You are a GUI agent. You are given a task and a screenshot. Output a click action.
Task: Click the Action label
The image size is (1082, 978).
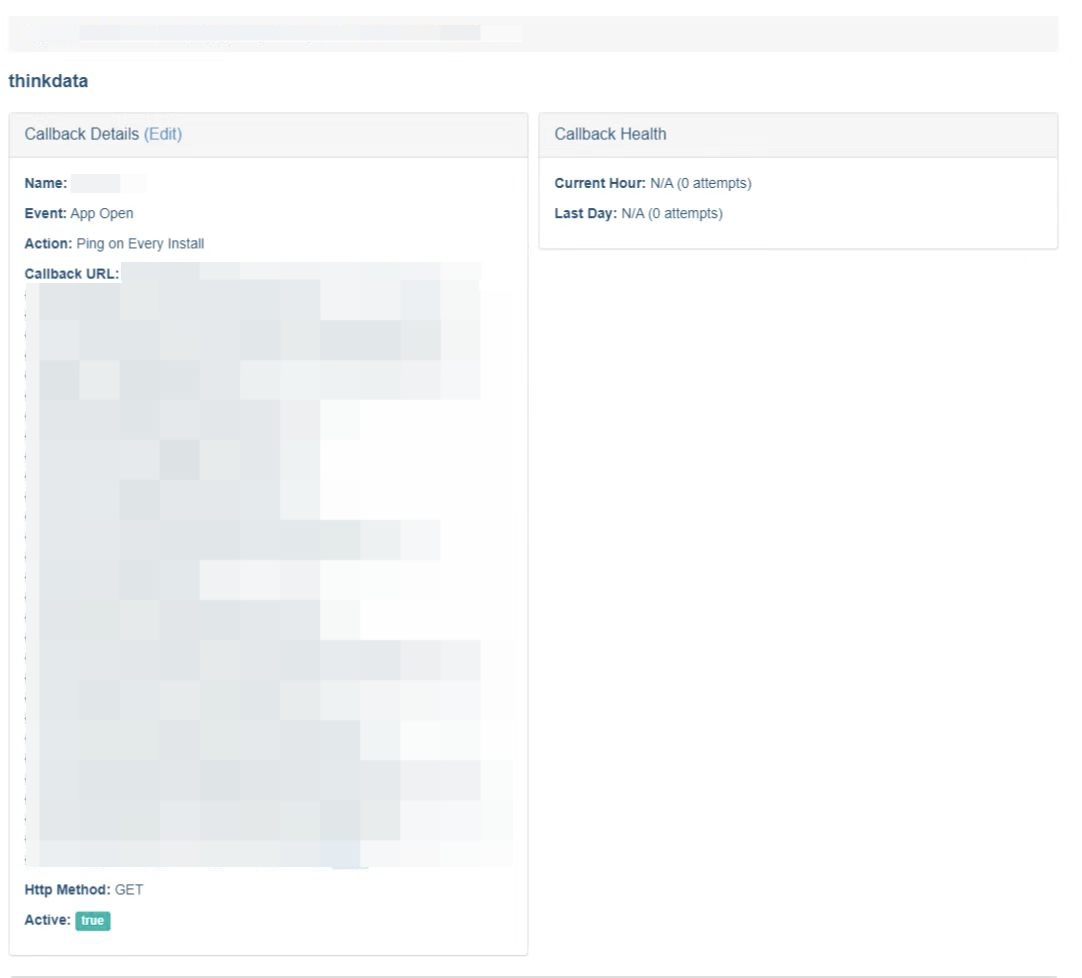tap(48, 243)
